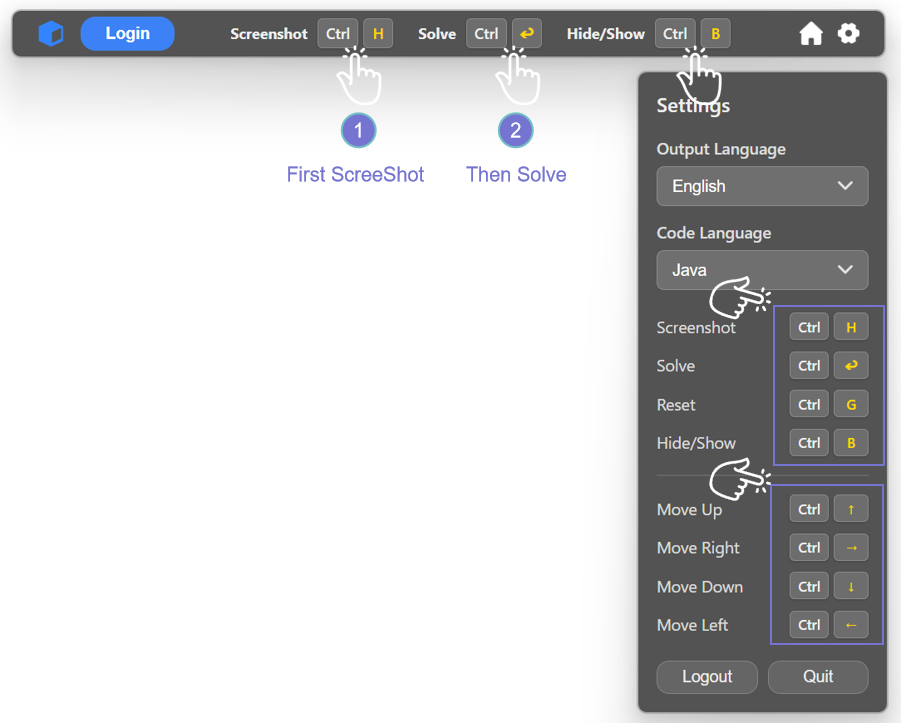Click the Hide/Show label in top bar
The height and width of the screenshot is (724, 901).
[x=606, y=34]
